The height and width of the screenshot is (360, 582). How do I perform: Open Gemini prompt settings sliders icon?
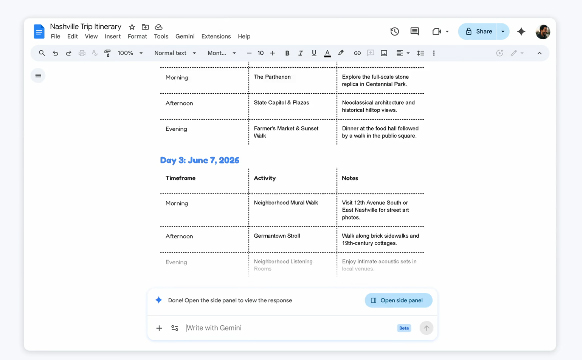pos(174,328)
